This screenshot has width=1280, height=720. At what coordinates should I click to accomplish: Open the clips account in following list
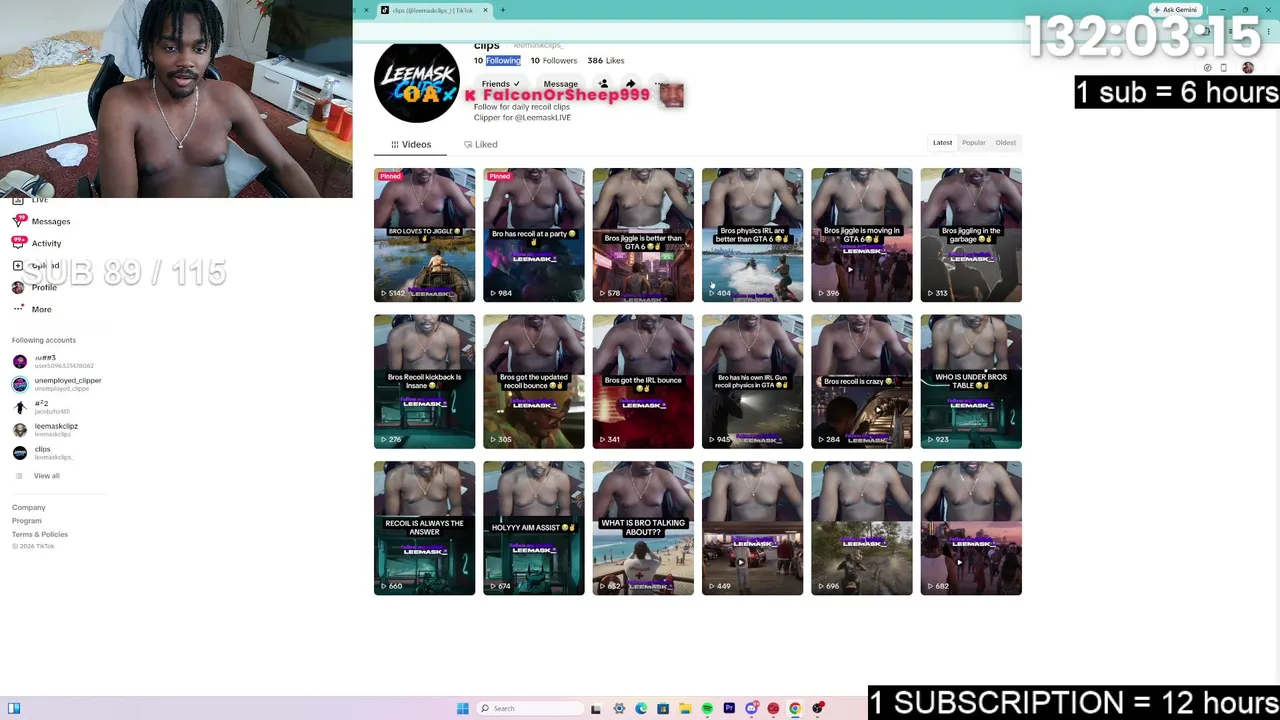(42, 452)
